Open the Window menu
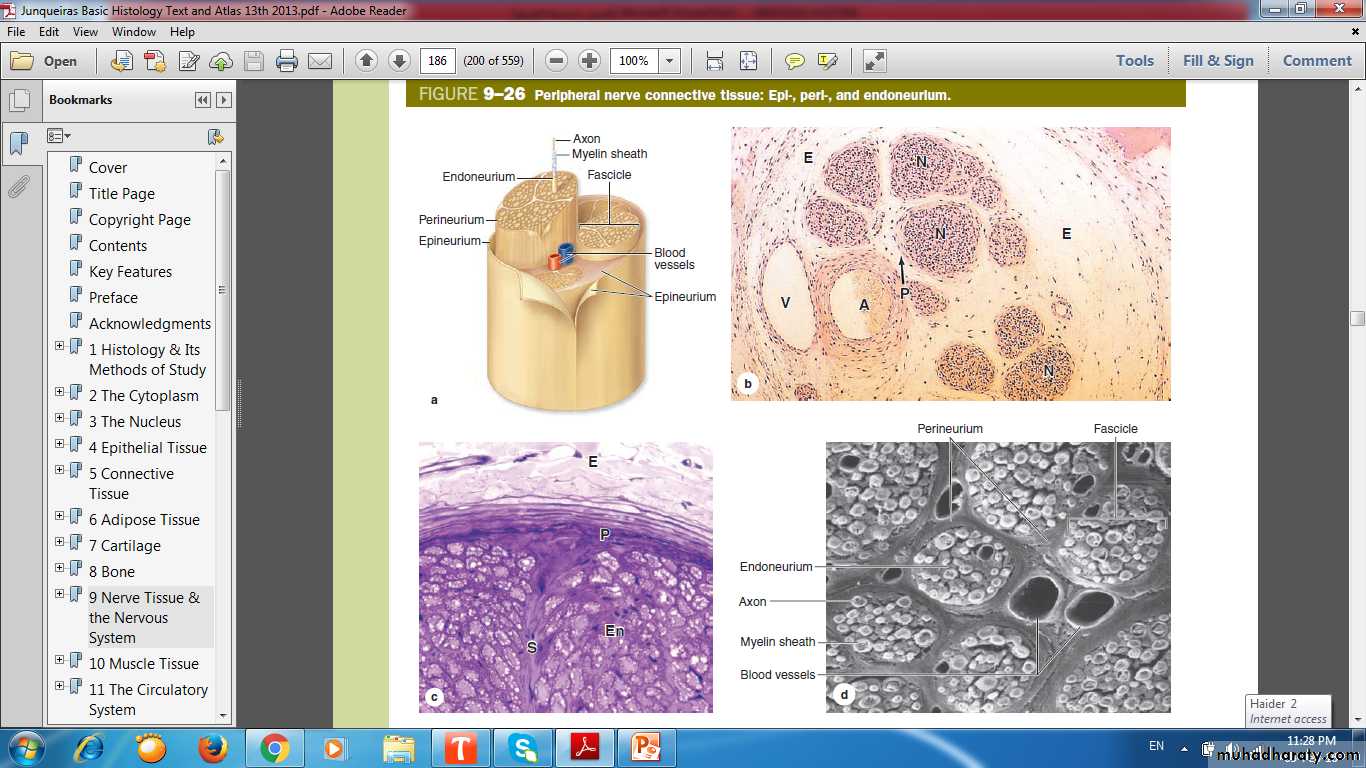 click(x=133, y=32)
